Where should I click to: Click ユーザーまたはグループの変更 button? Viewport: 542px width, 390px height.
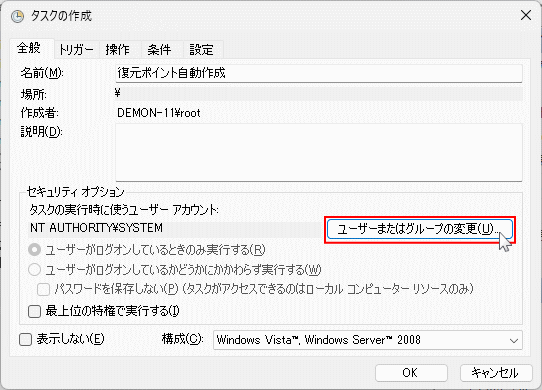(x=420, y=229)
